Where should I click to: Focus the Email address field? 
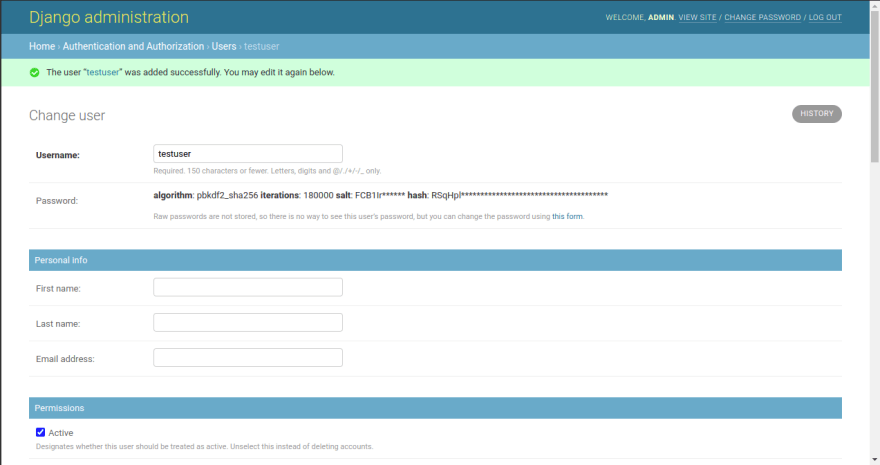click(x=248, y=358)
